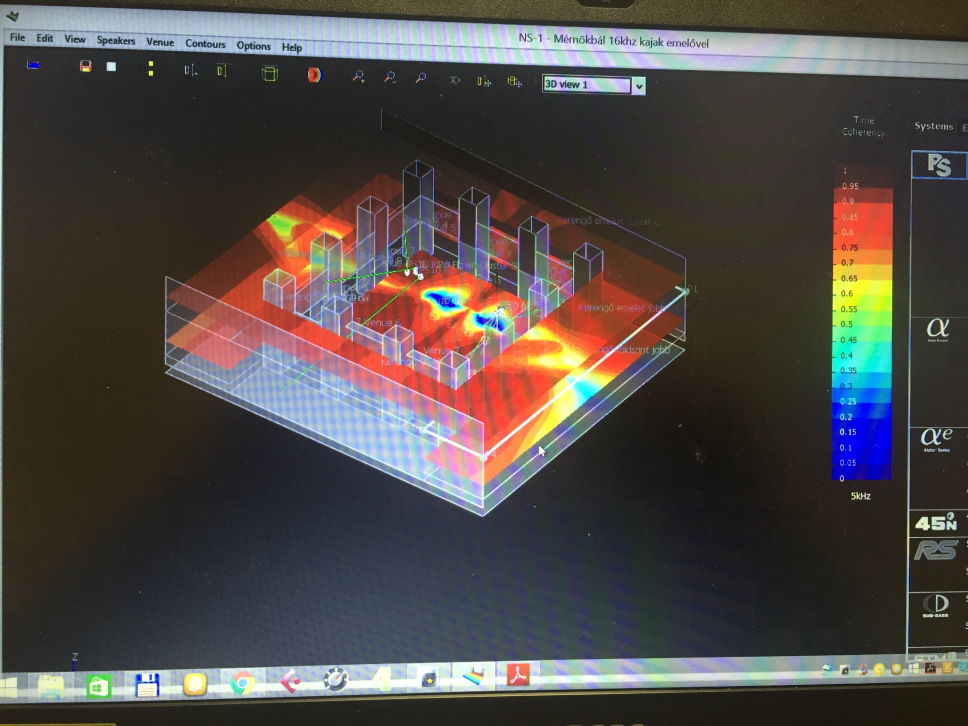Click the zoom out magnifier icon

pos(390,78)
